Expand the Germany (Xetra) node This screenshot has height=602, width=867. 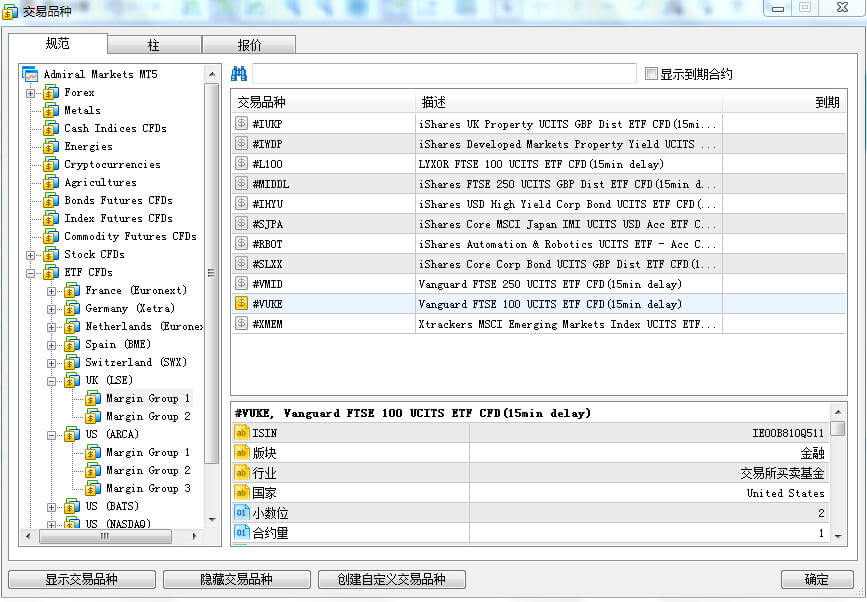(51, 309)
